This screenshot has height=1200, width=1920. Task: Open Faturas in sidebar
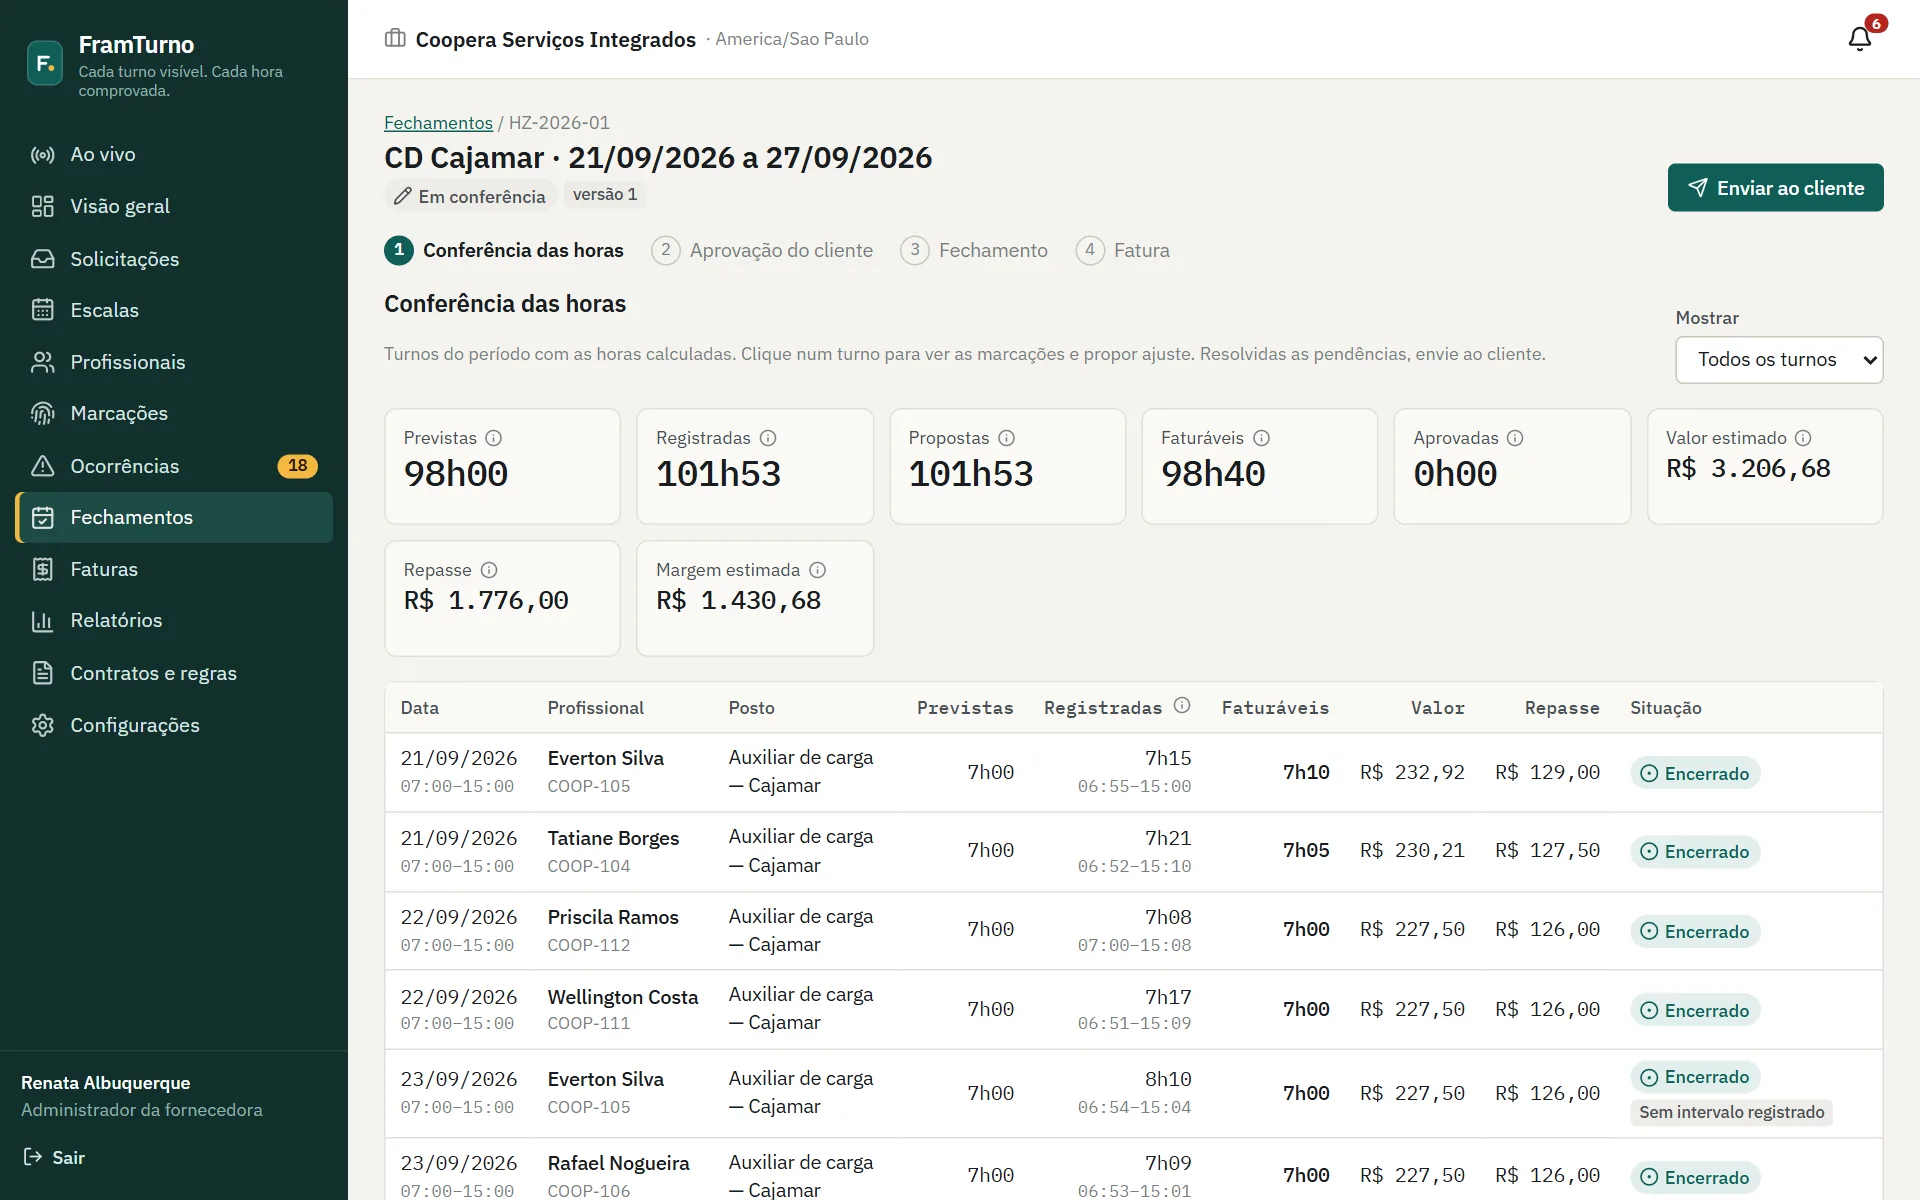174,569
